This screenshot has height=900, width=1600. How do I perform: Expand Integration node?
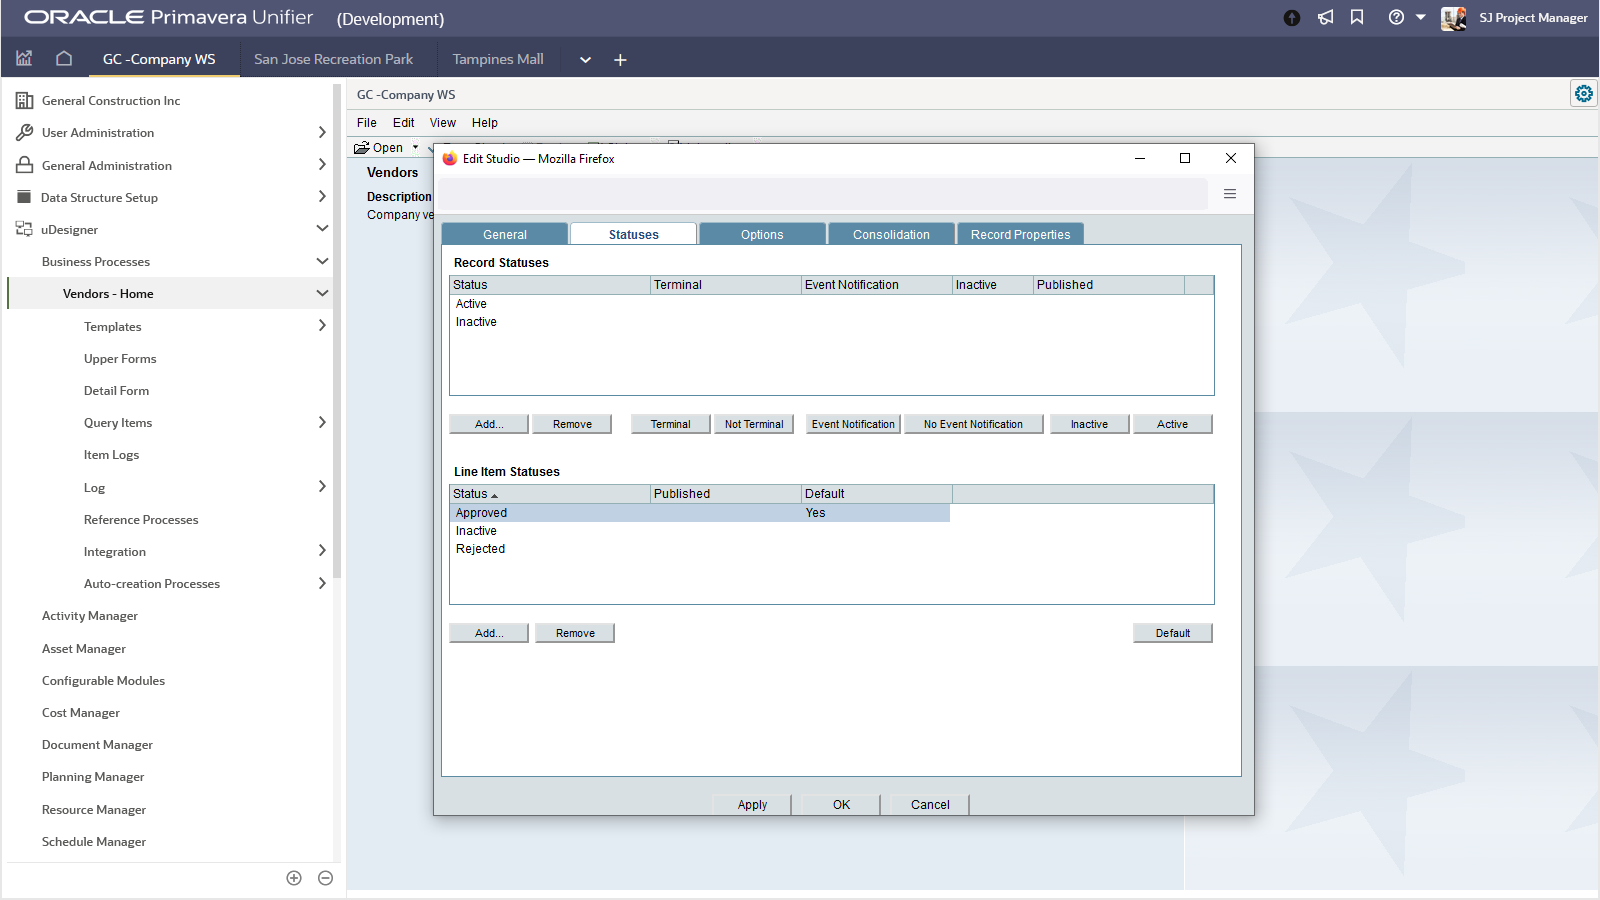pyautogui.click(x=322, y=550)
